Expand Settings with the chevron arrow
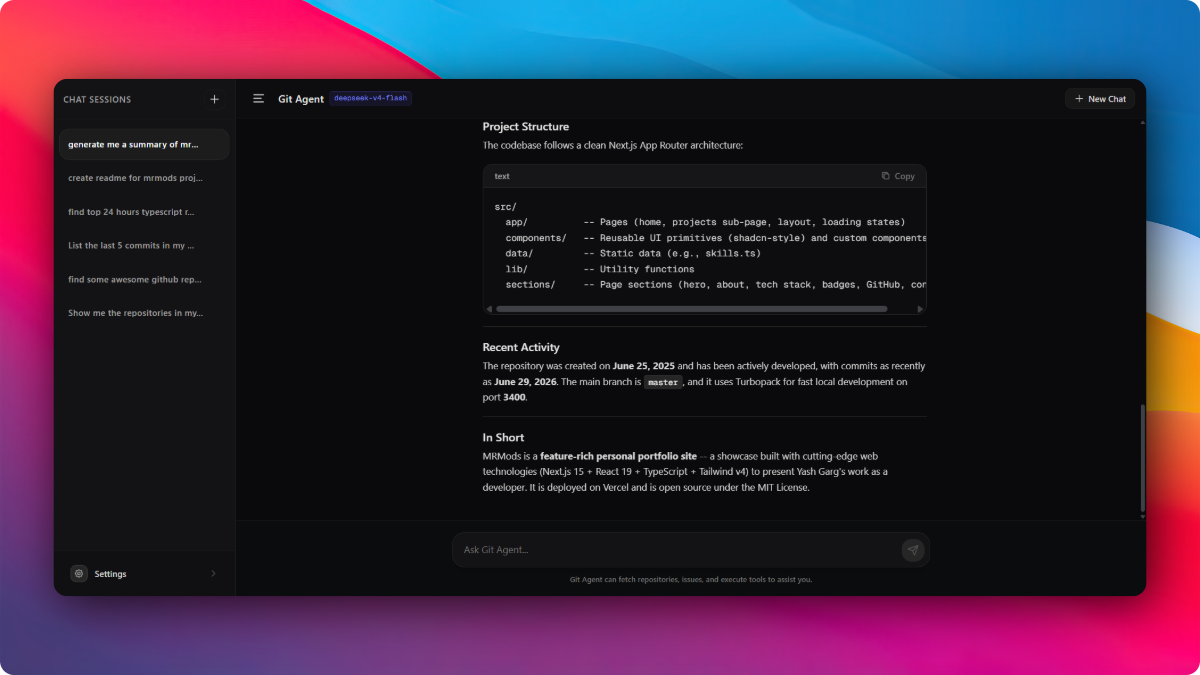The image size is (1200, 675). click(213, 574)
